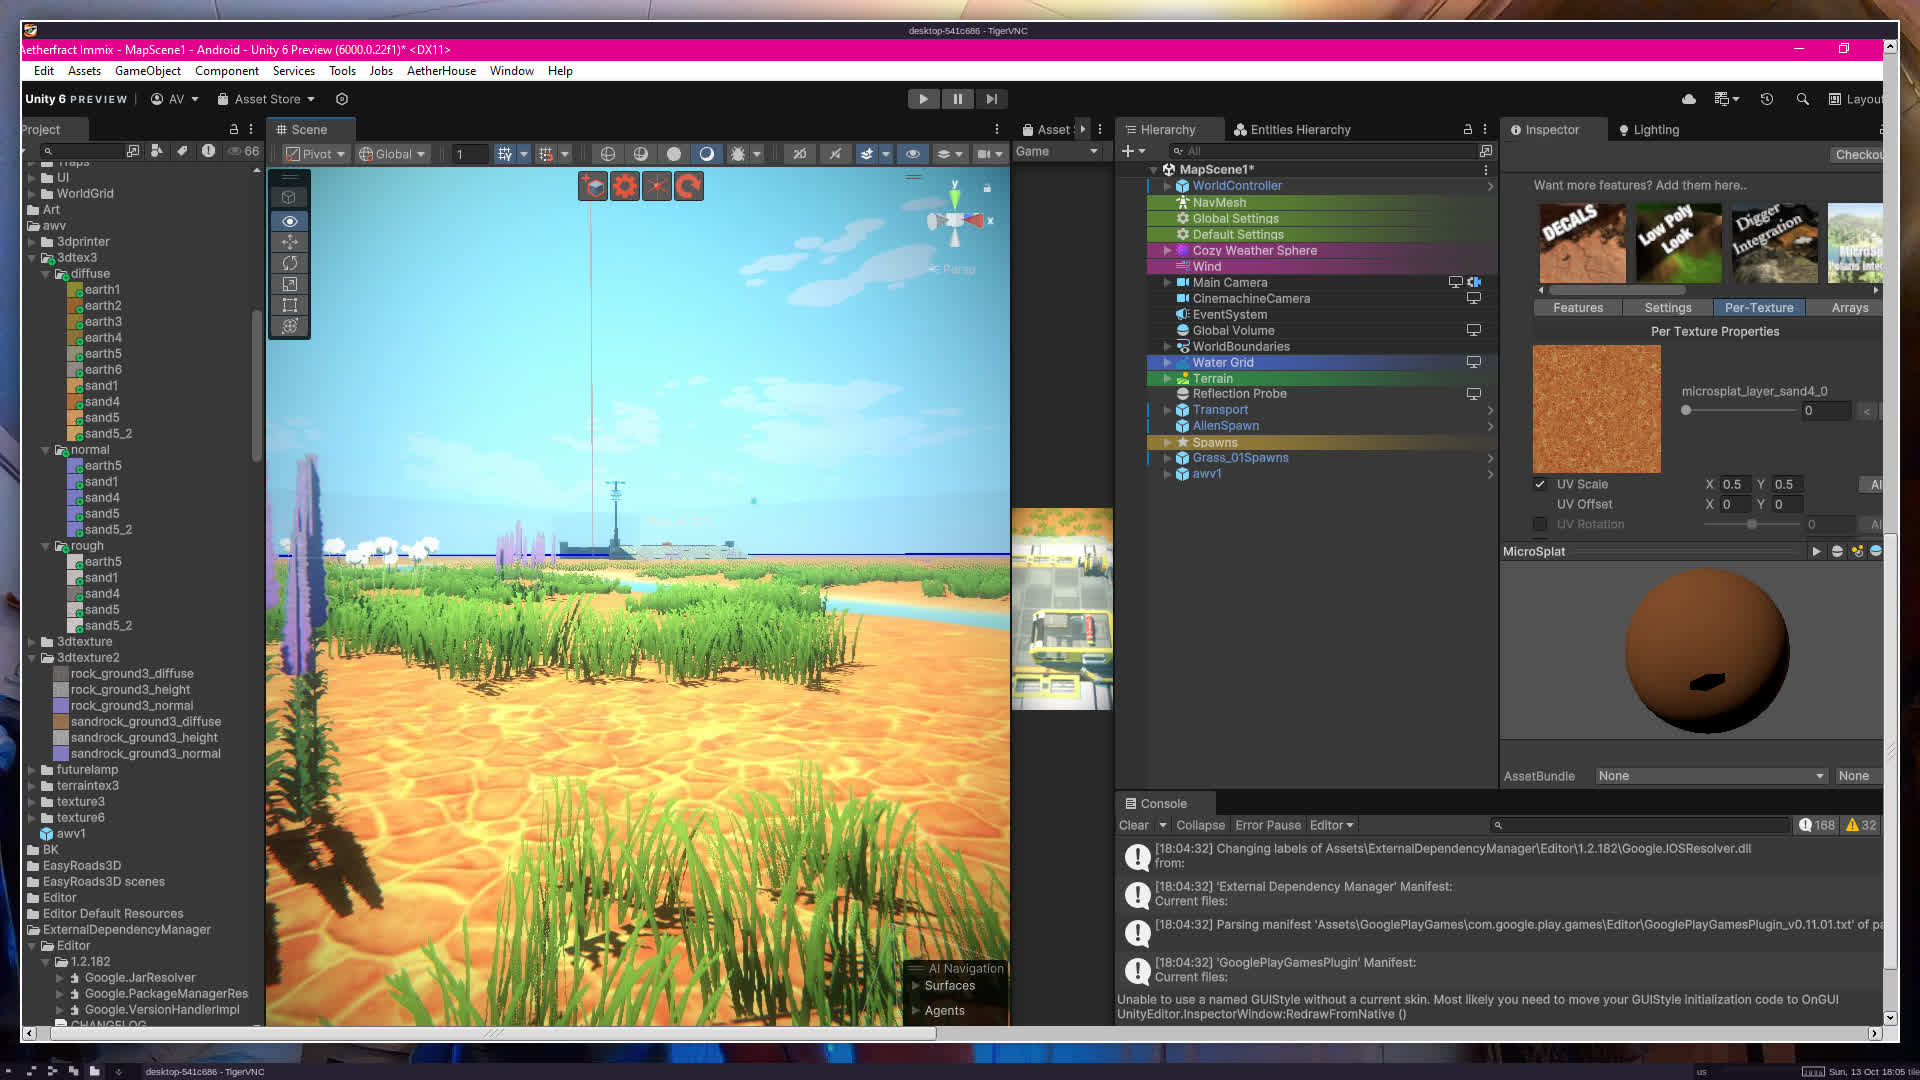Open the AetherHouse menu
The height and width of the screenshot is (1080, 1920).
click(x=441, y=71)
